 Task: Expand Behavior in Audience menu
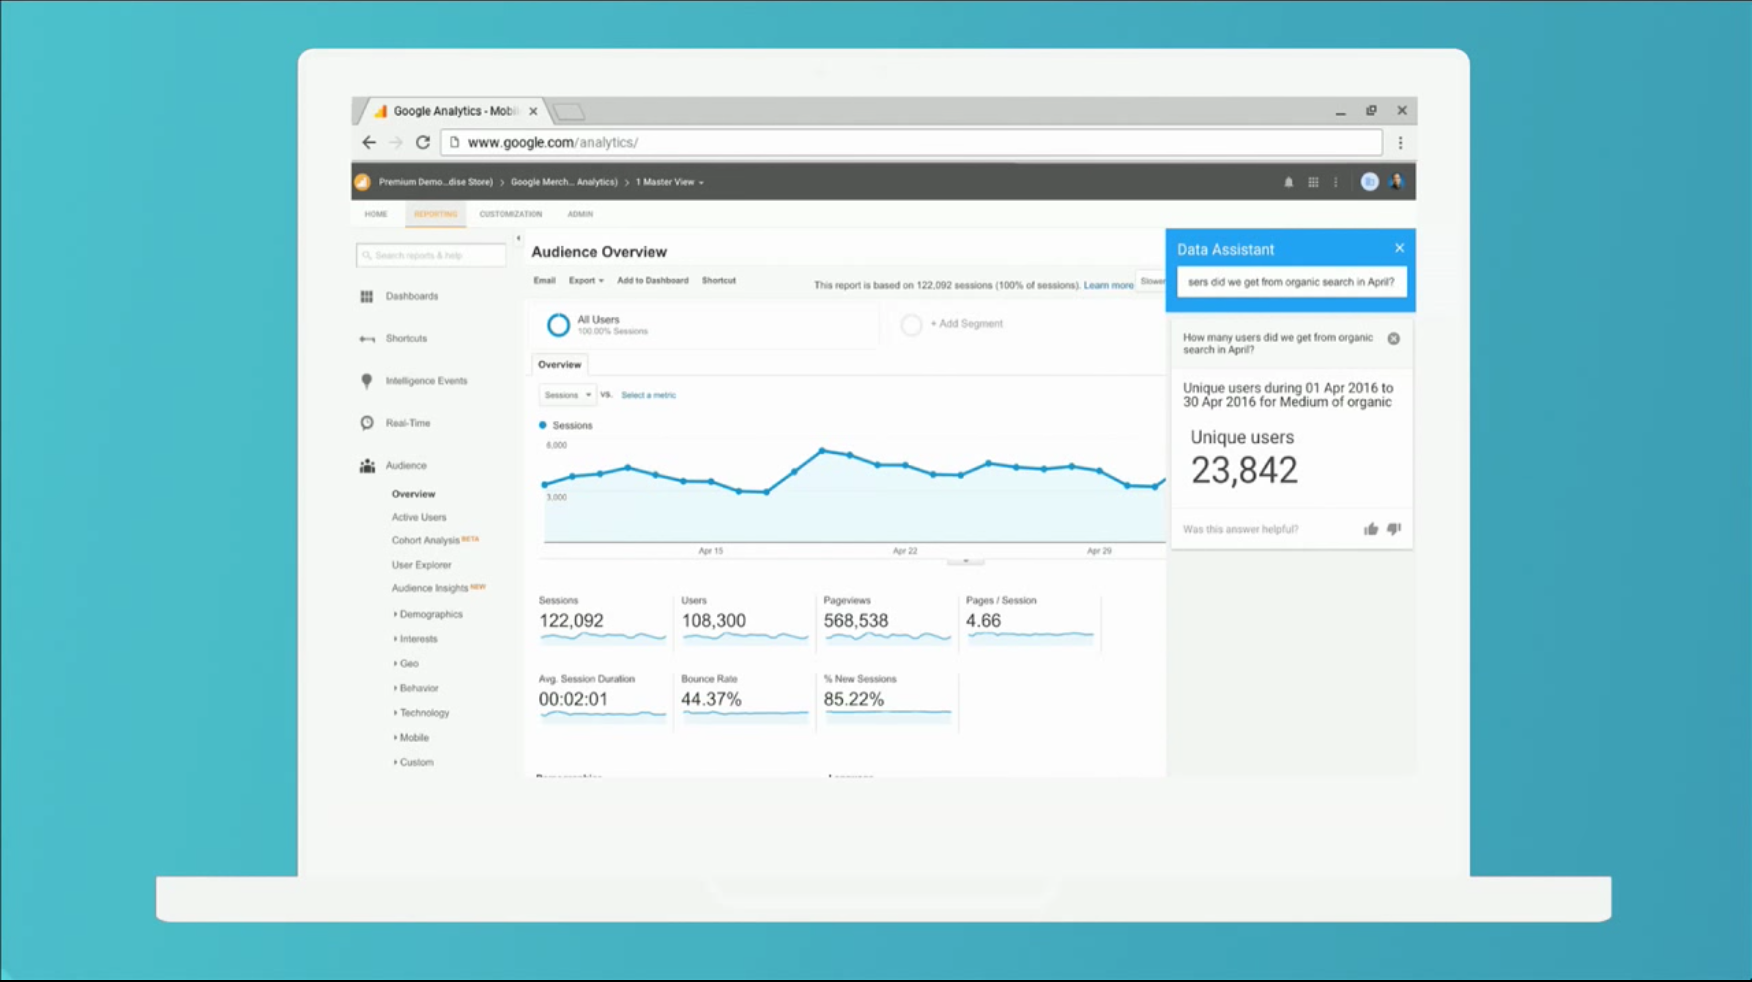[416, 688]
